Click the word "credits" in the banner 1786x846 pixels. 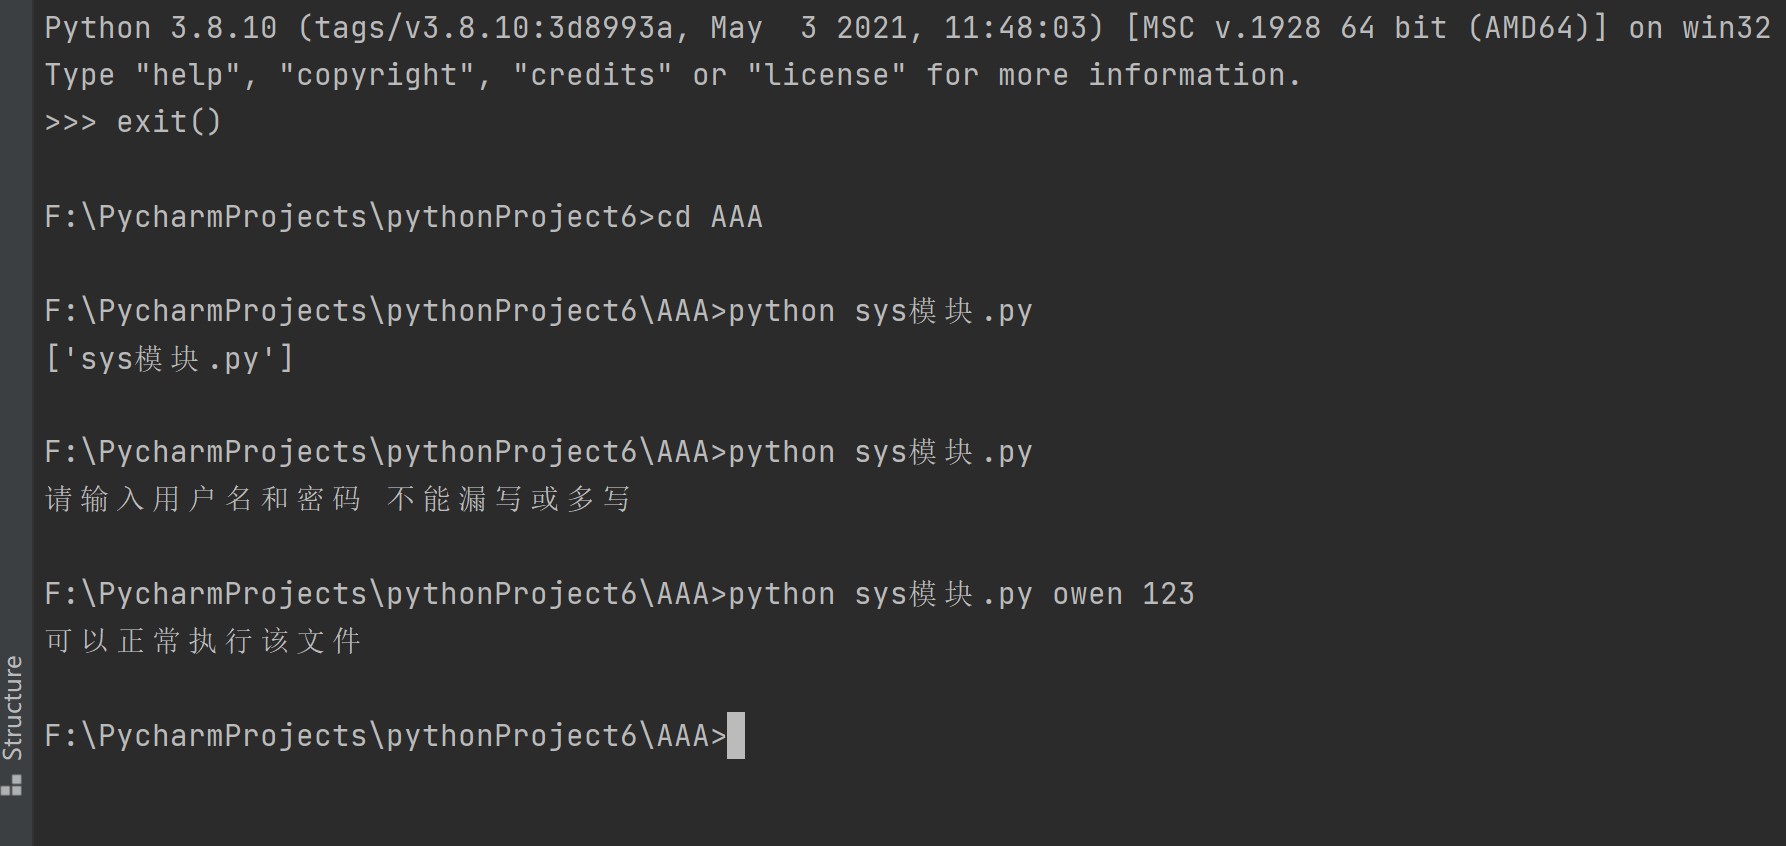593,75
